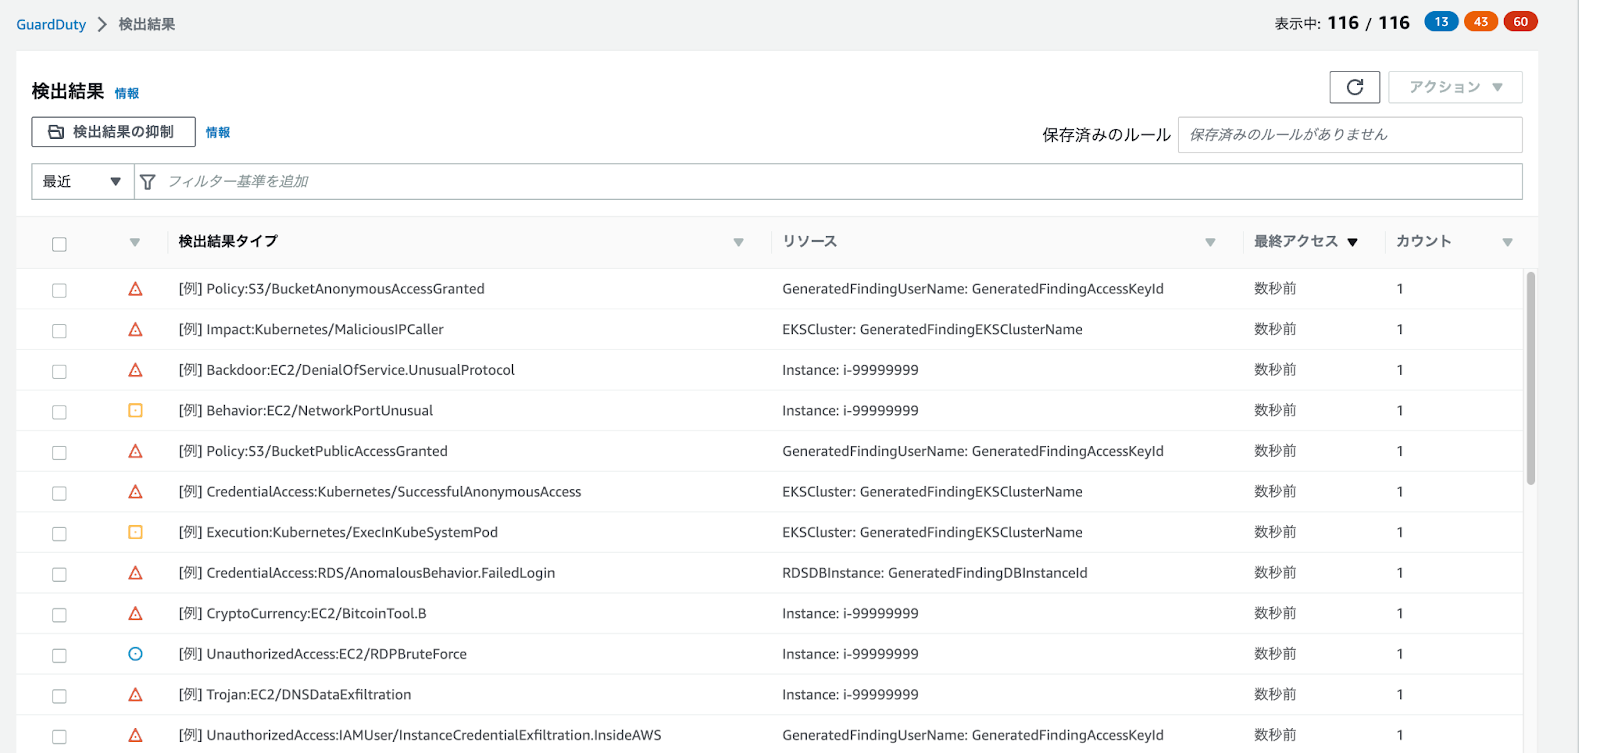This screenshot has height=753, width=1600.
Task: Open the 保存済みのルール selector
Action: point(1349,135)
